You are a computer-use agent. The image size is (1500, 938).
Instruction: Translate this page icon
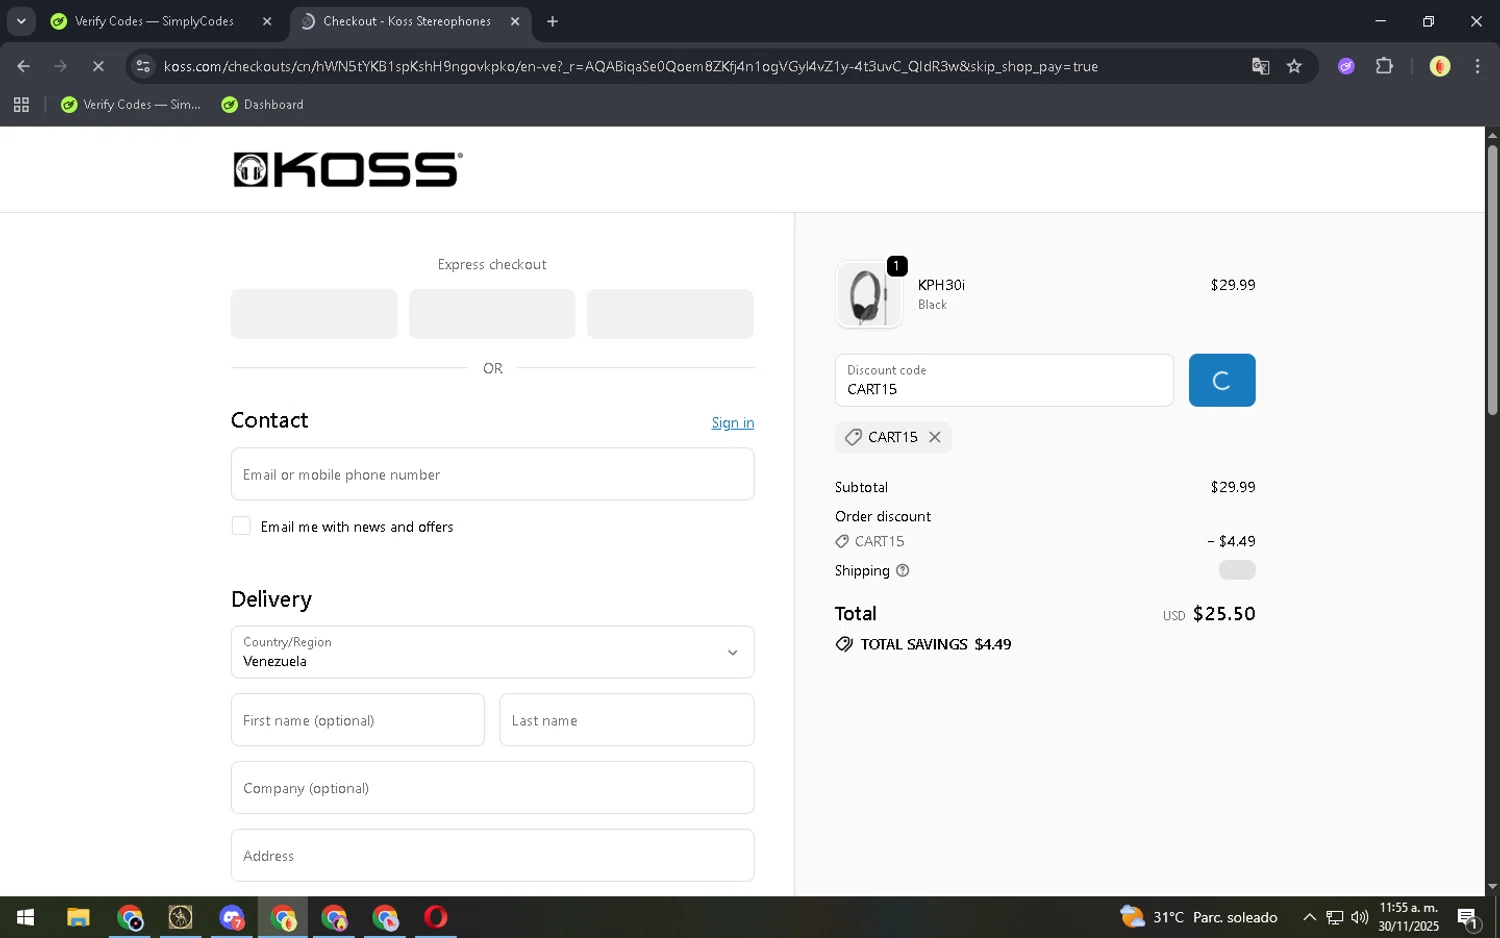coord(1260,66)
